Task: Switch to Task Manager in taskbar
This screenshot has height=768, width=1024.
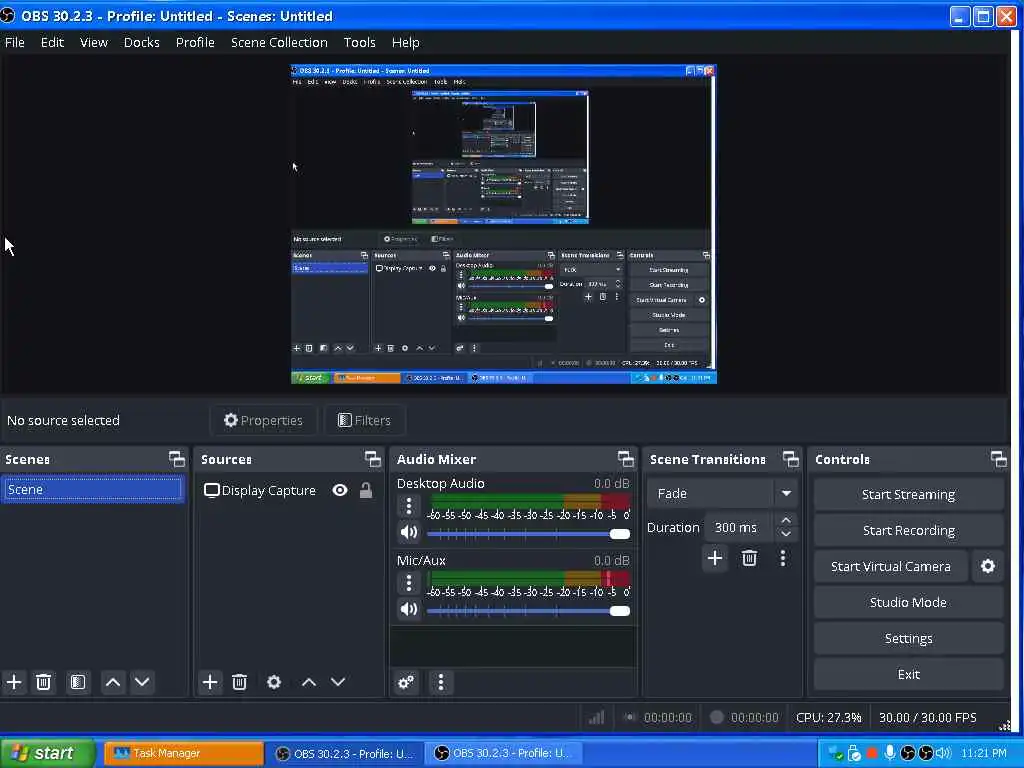Action: click(x=184, y=753)
